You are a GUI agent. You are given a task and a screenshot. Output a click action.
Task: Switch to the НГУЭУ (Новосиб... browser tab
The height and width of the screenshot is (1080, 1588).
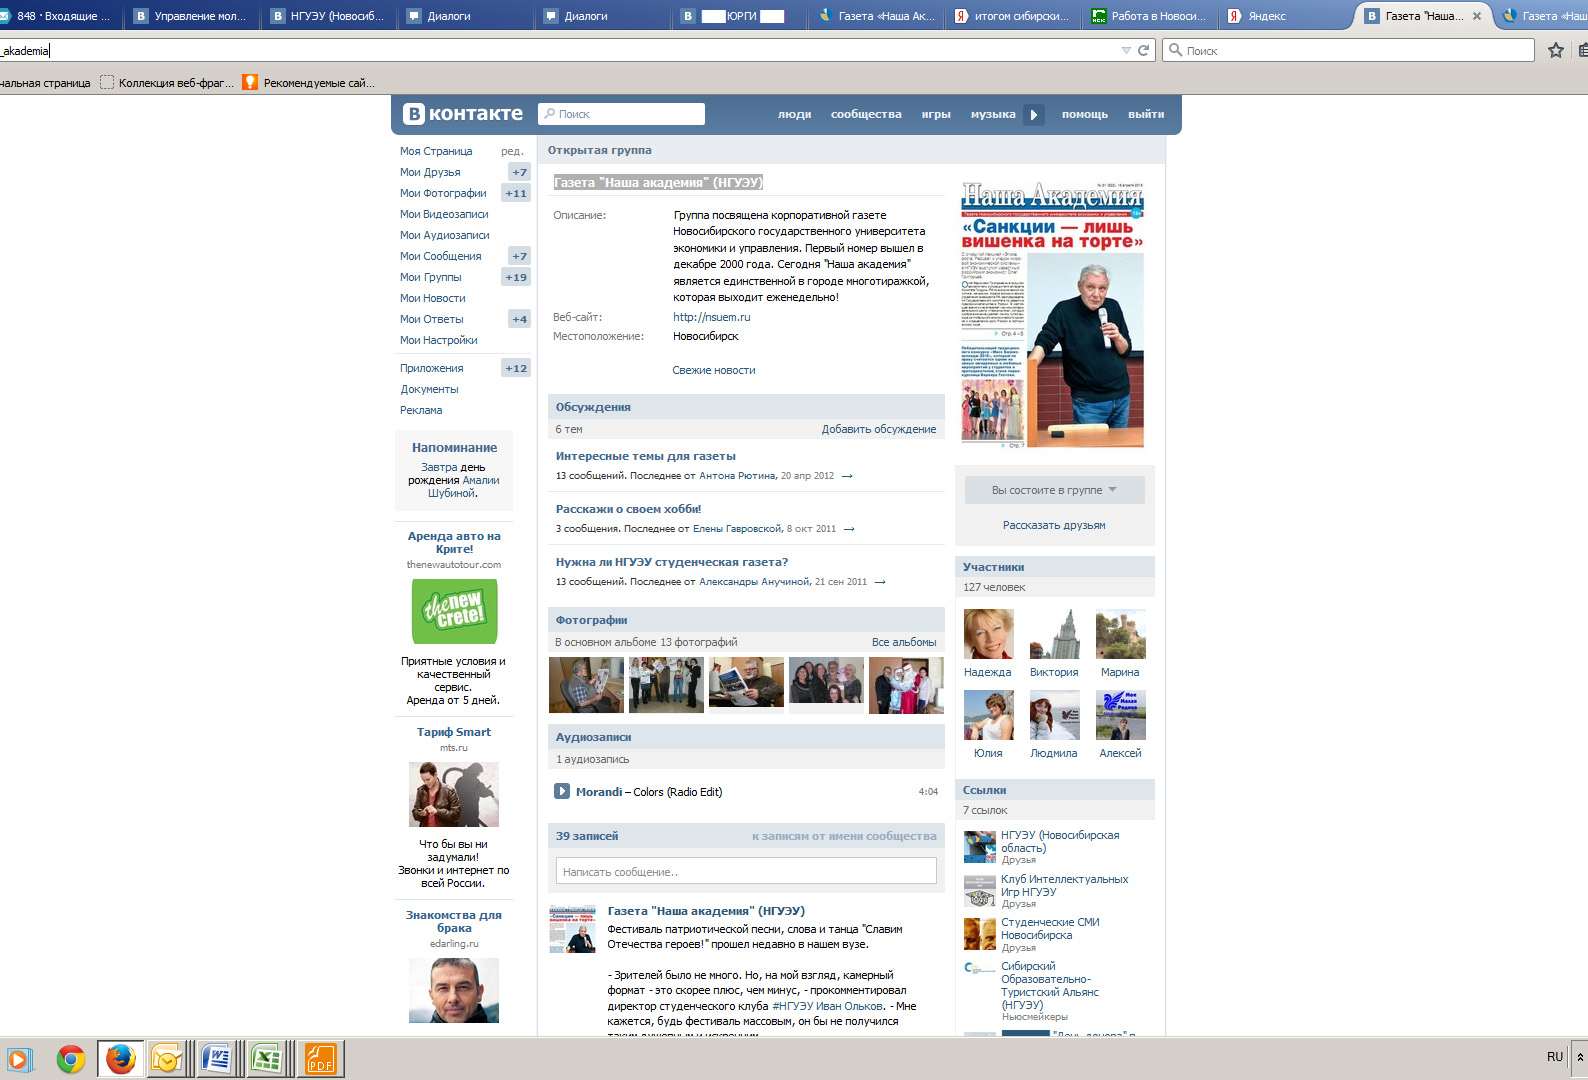328,16
